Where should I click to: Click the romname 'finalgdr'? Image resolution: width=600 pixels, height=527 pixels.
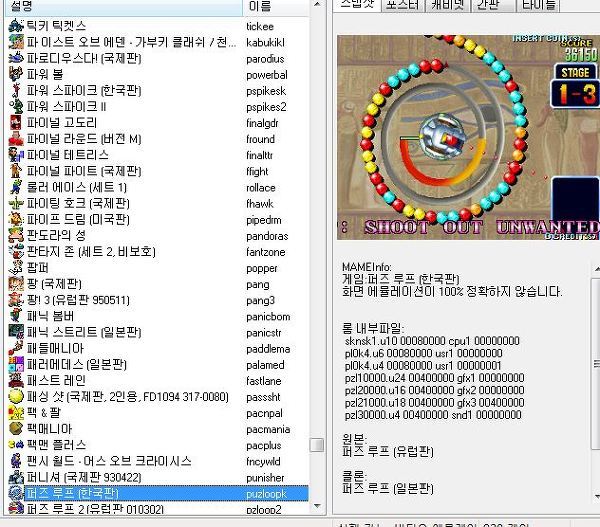[262, 123]
